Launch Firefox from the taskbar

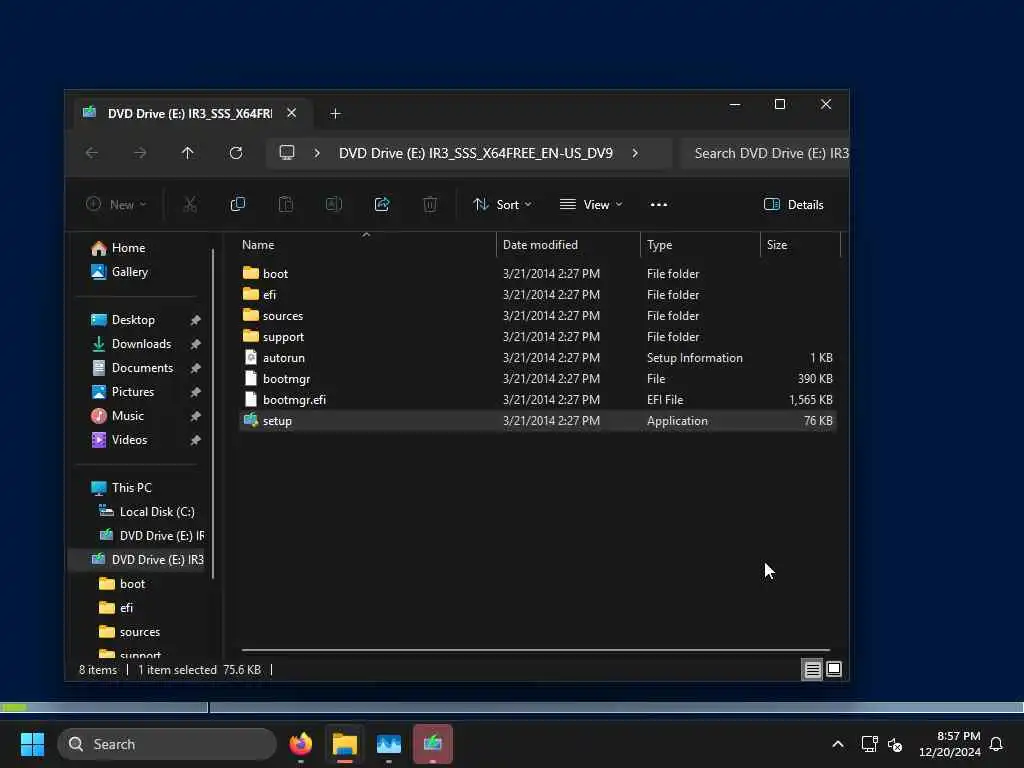(300, 744)
